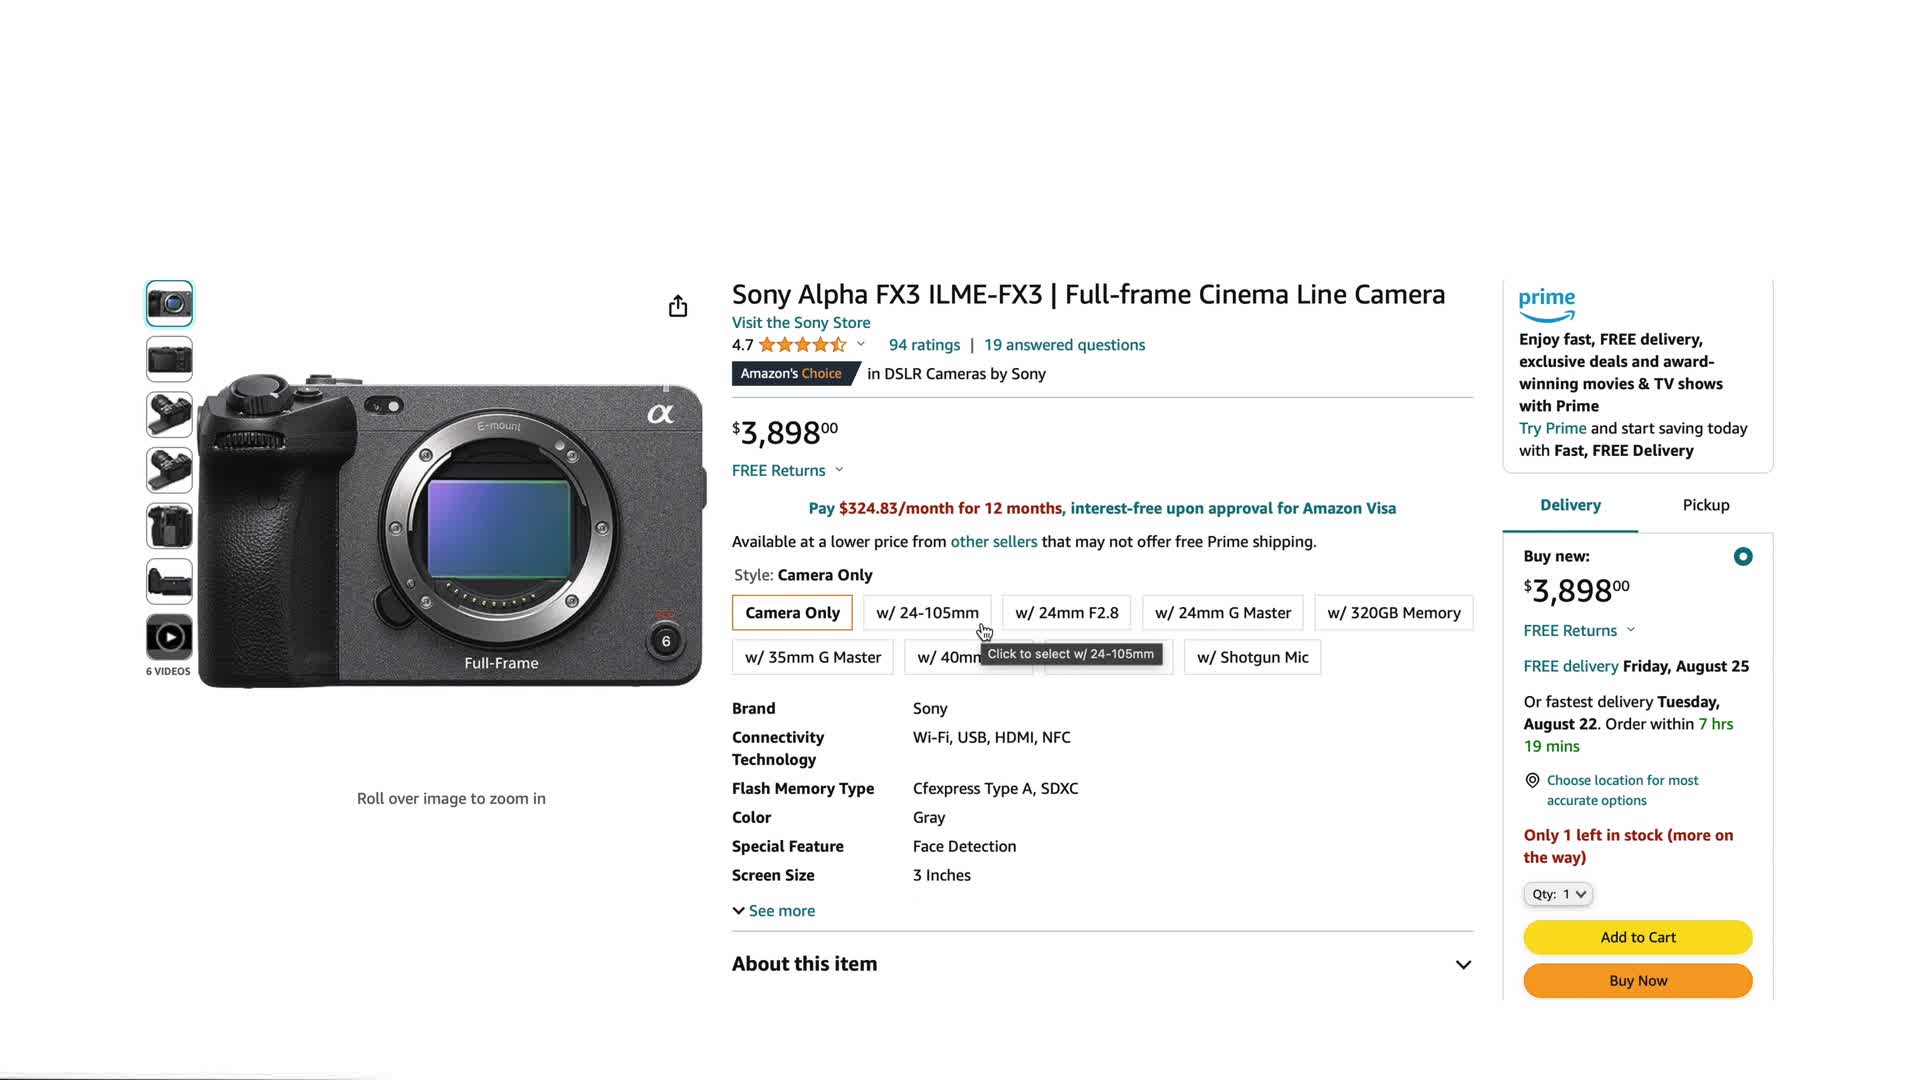Switch to the Pickup tab
The width and height of the screenshot is (1920, 1080).
tap(1705, 505)
